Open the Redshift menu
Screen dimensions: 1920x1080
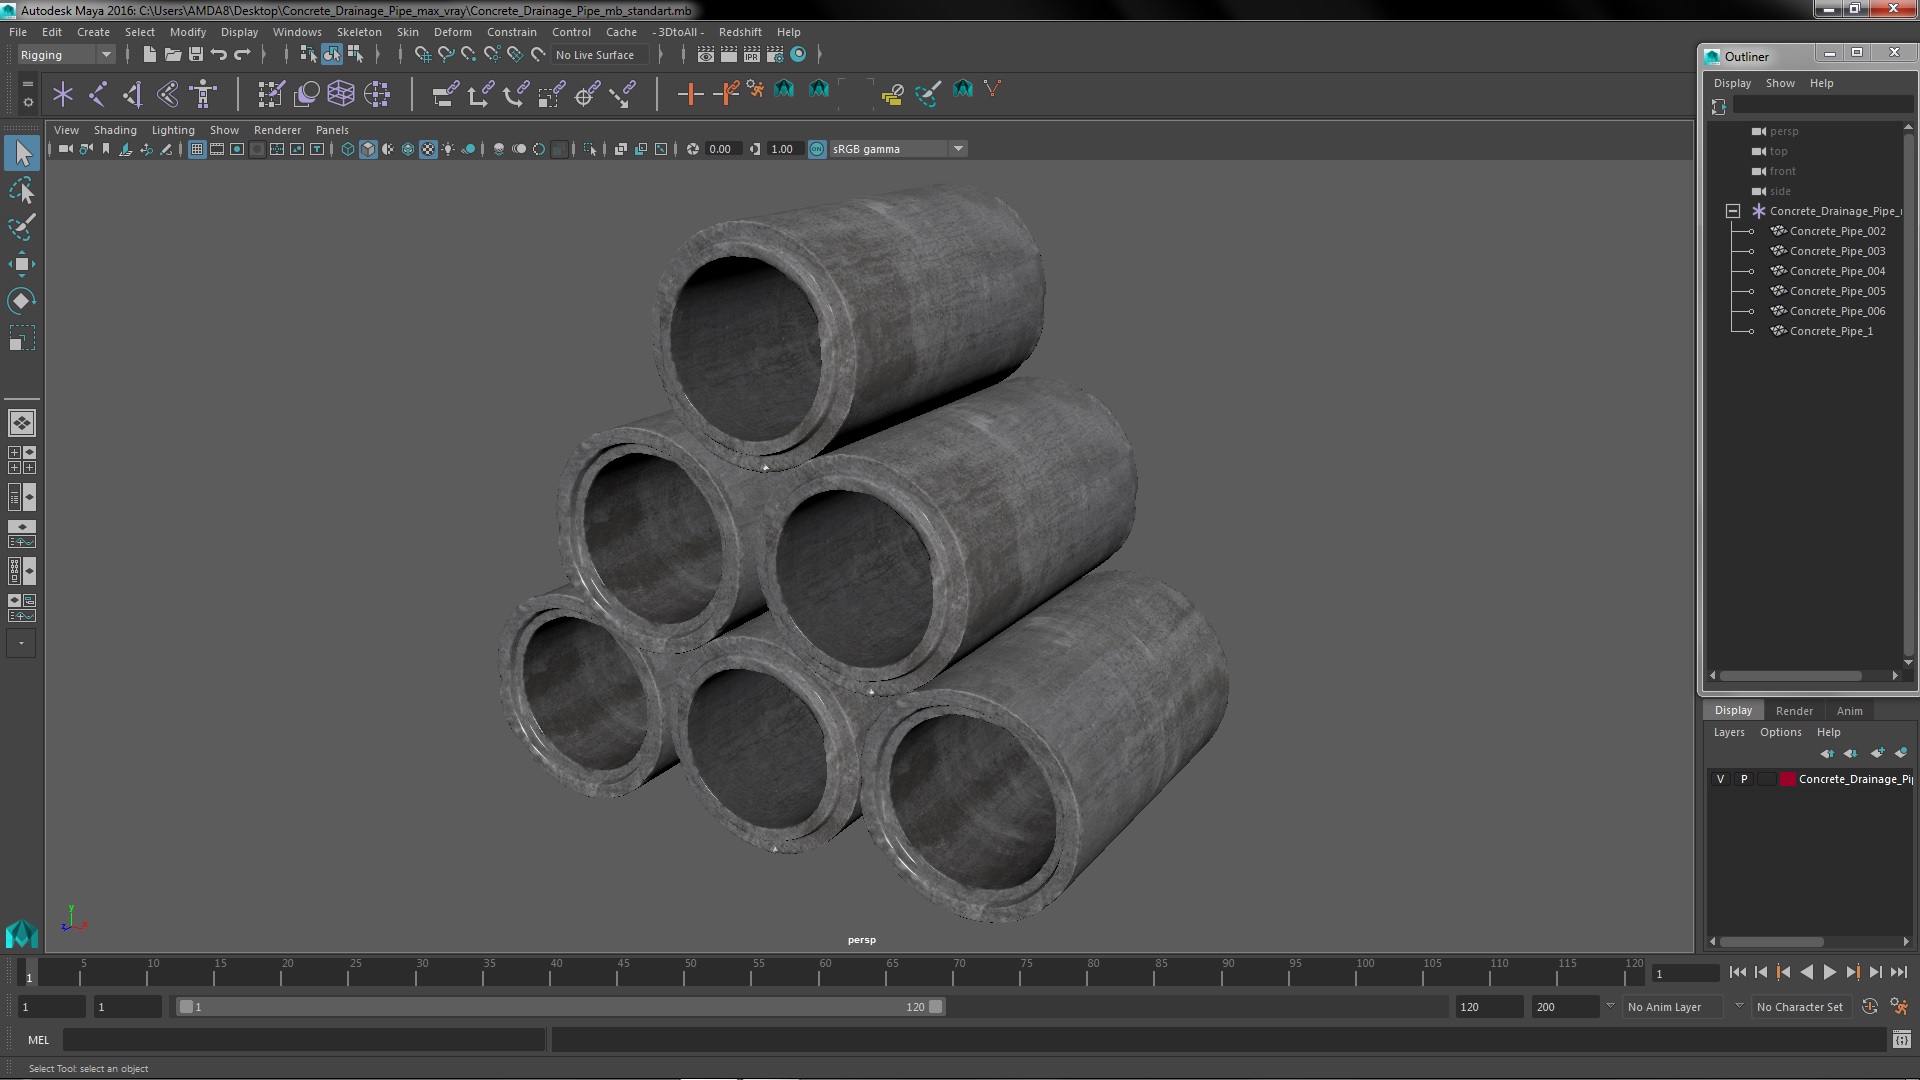coord(740,32)
